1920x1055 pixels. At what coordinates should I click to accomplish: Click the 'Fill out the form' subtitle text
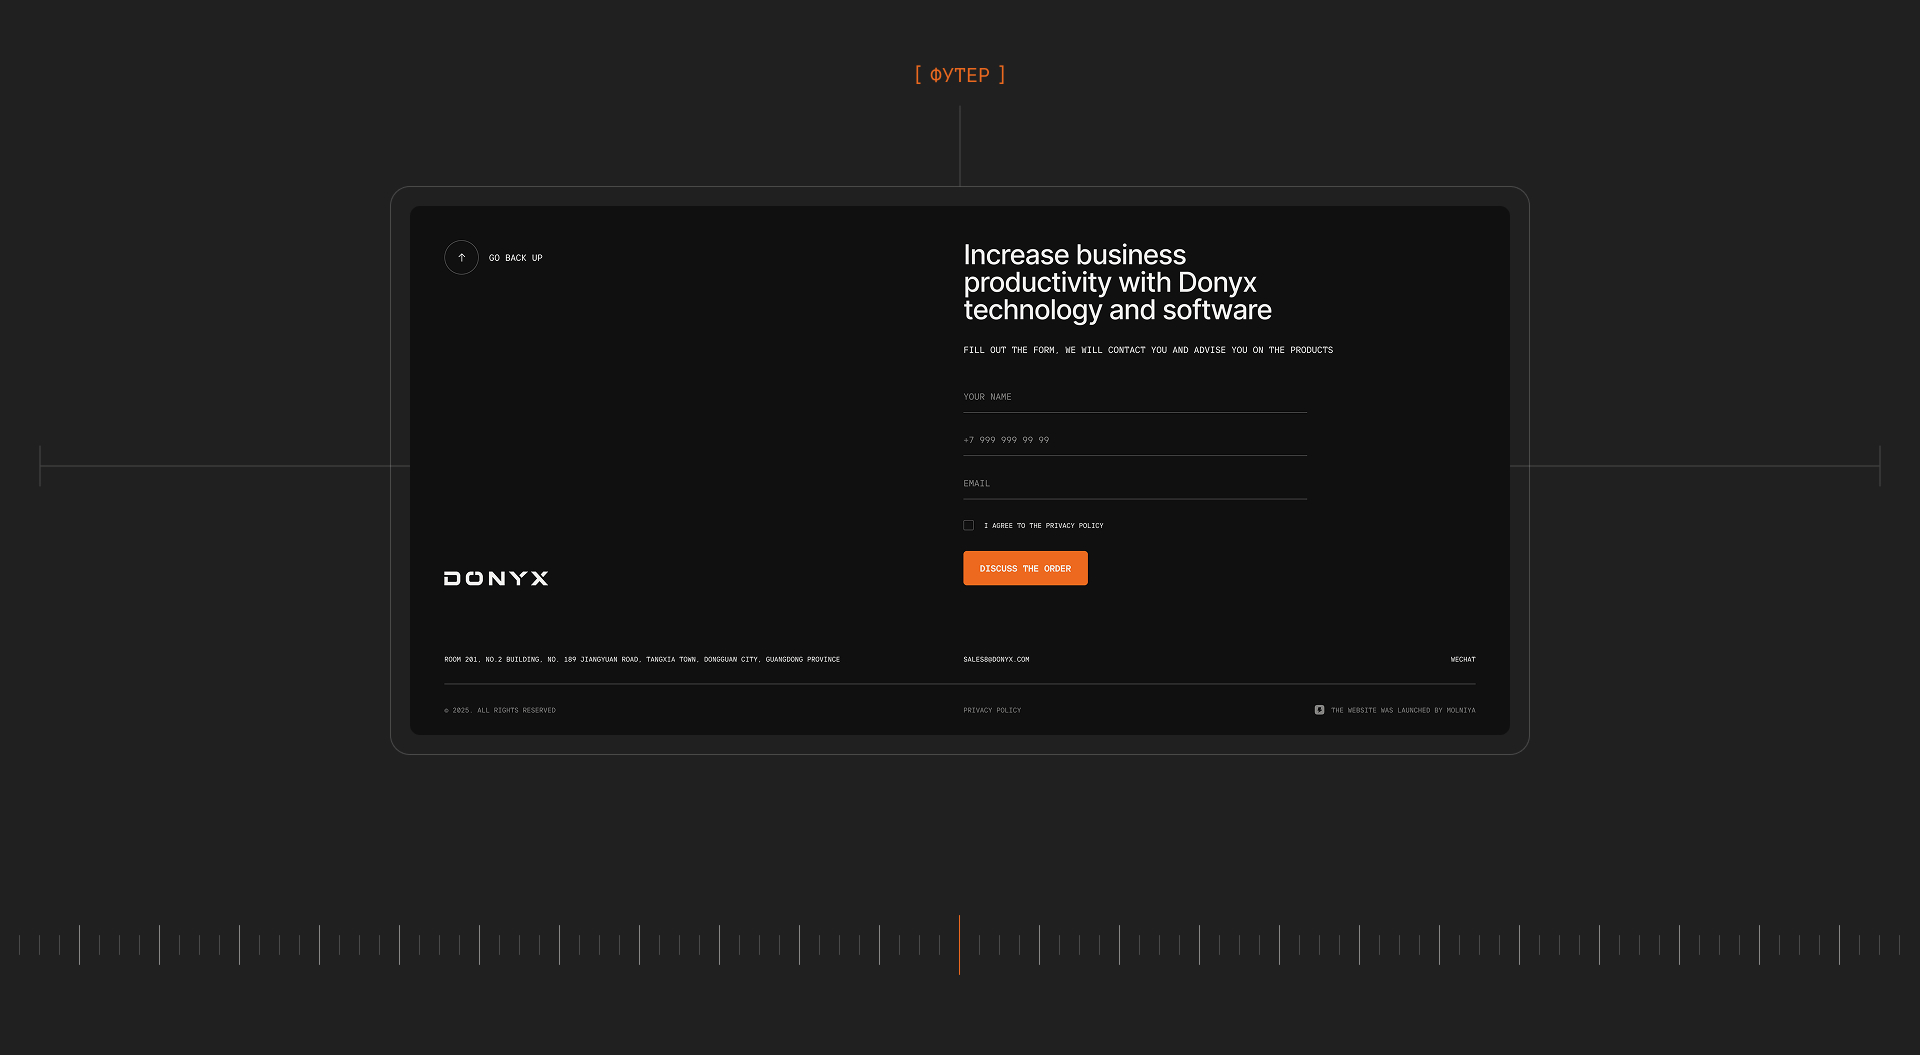tap(1147, 351)
